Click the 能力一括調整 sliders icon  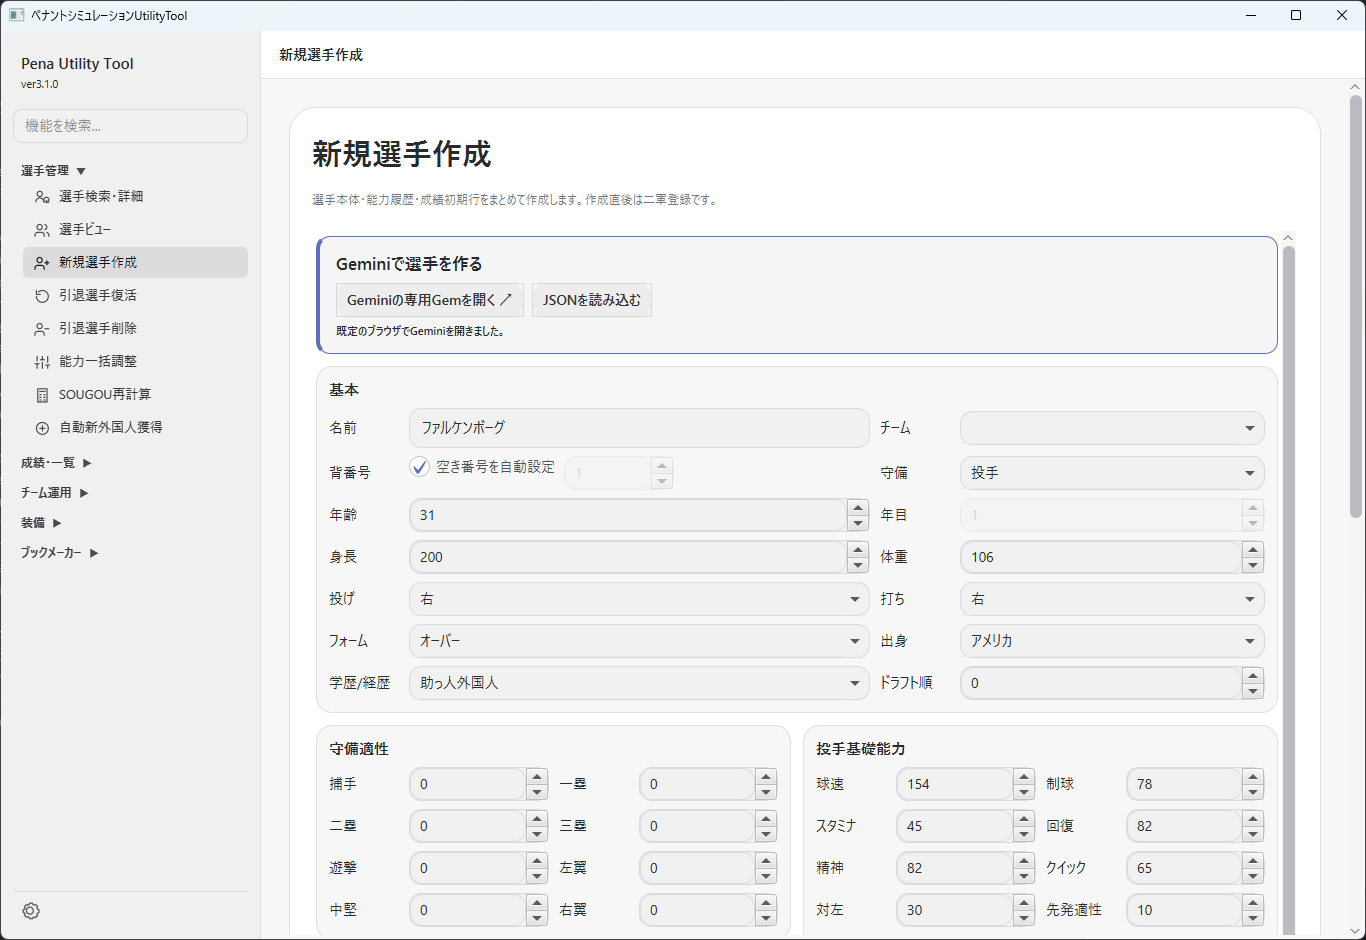coord(42,362)
